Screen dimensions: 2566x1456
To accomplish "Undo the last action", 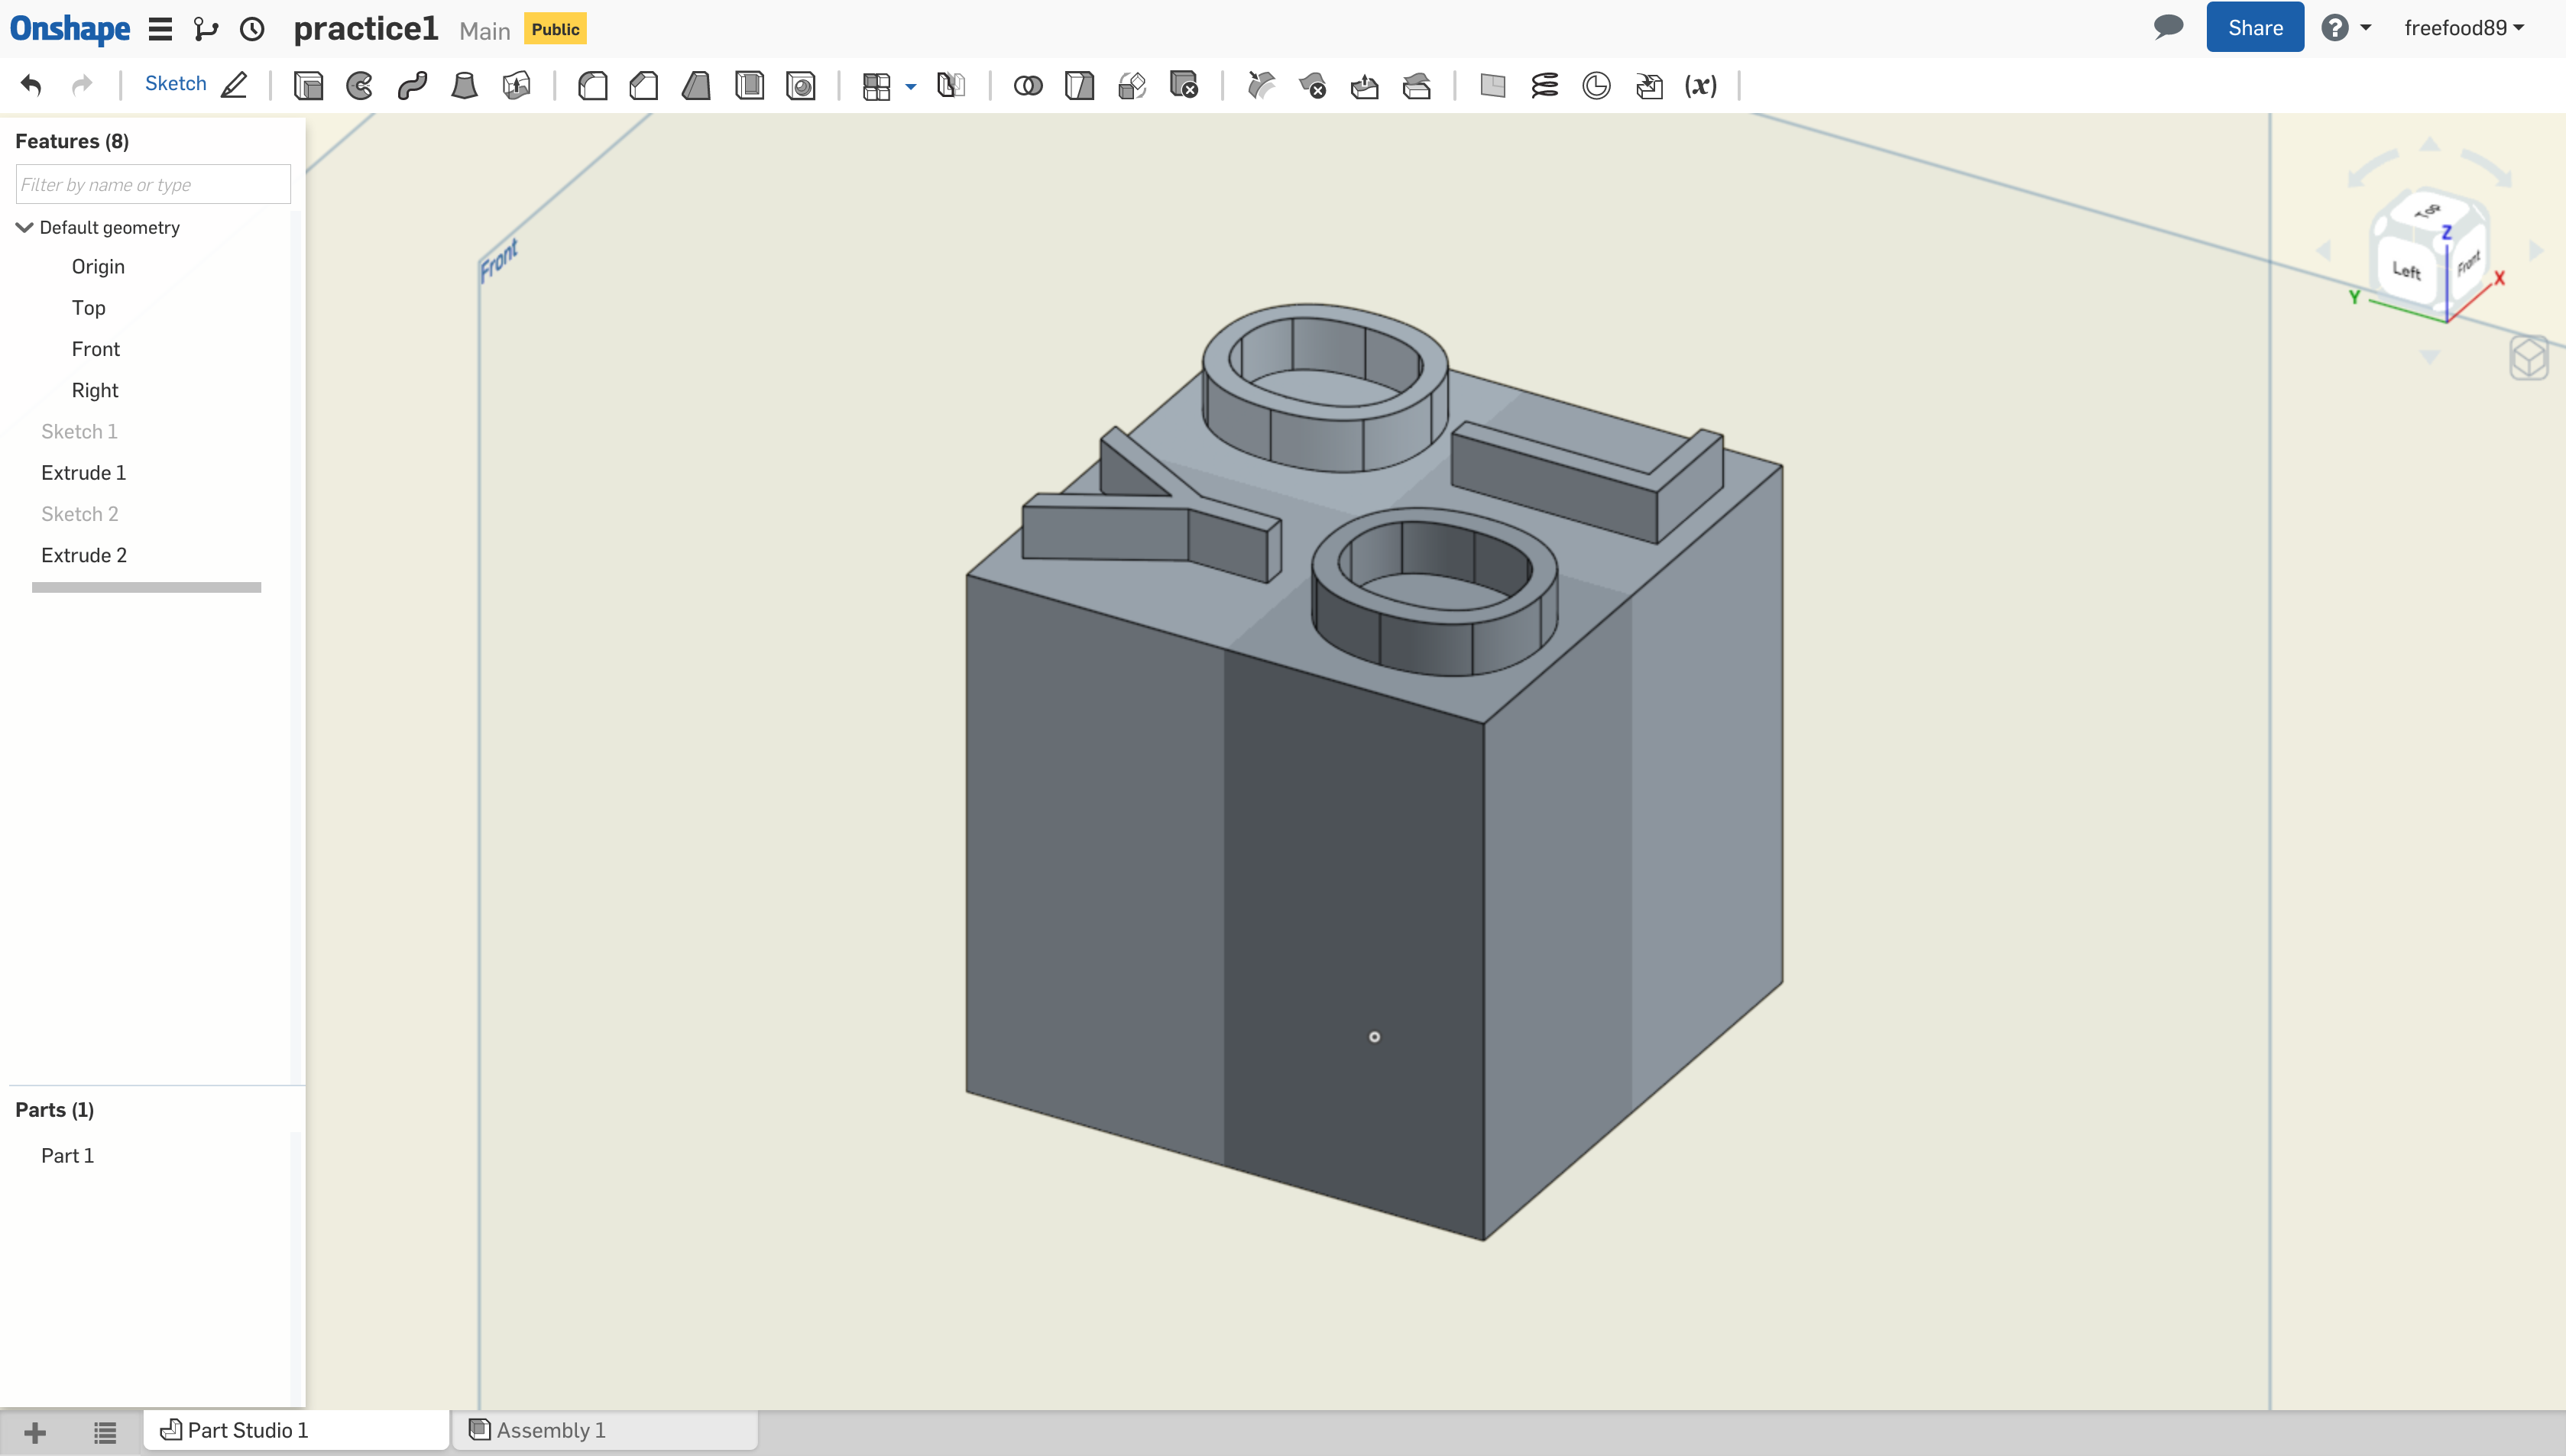I will point(31,85).
